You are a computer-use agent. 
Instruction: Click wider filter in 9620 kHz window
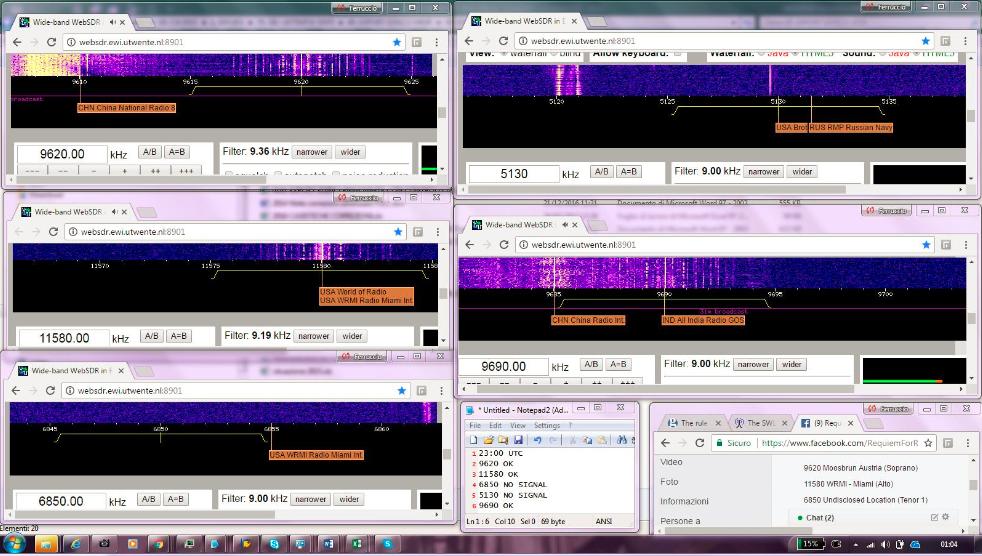tap(350, 152)
